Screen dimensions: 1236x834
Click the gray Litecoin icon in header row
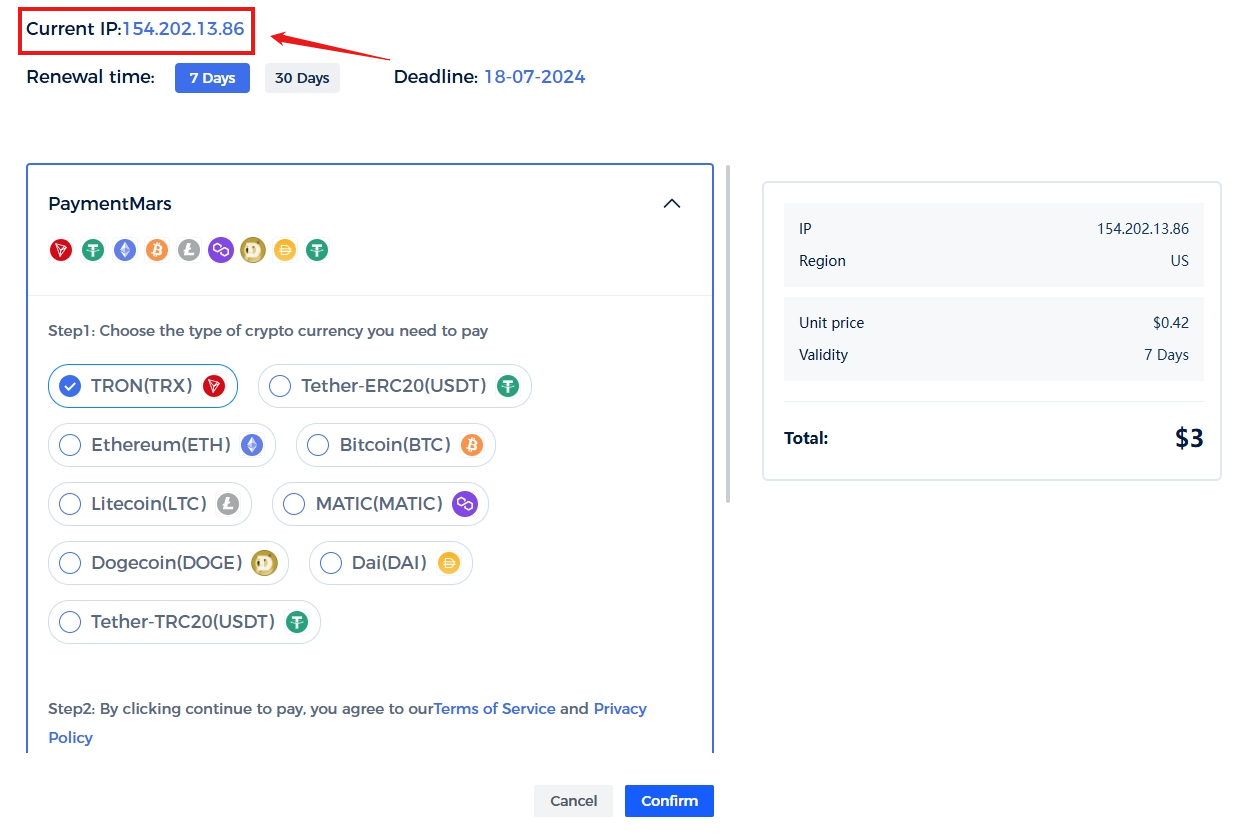[189, 250]
